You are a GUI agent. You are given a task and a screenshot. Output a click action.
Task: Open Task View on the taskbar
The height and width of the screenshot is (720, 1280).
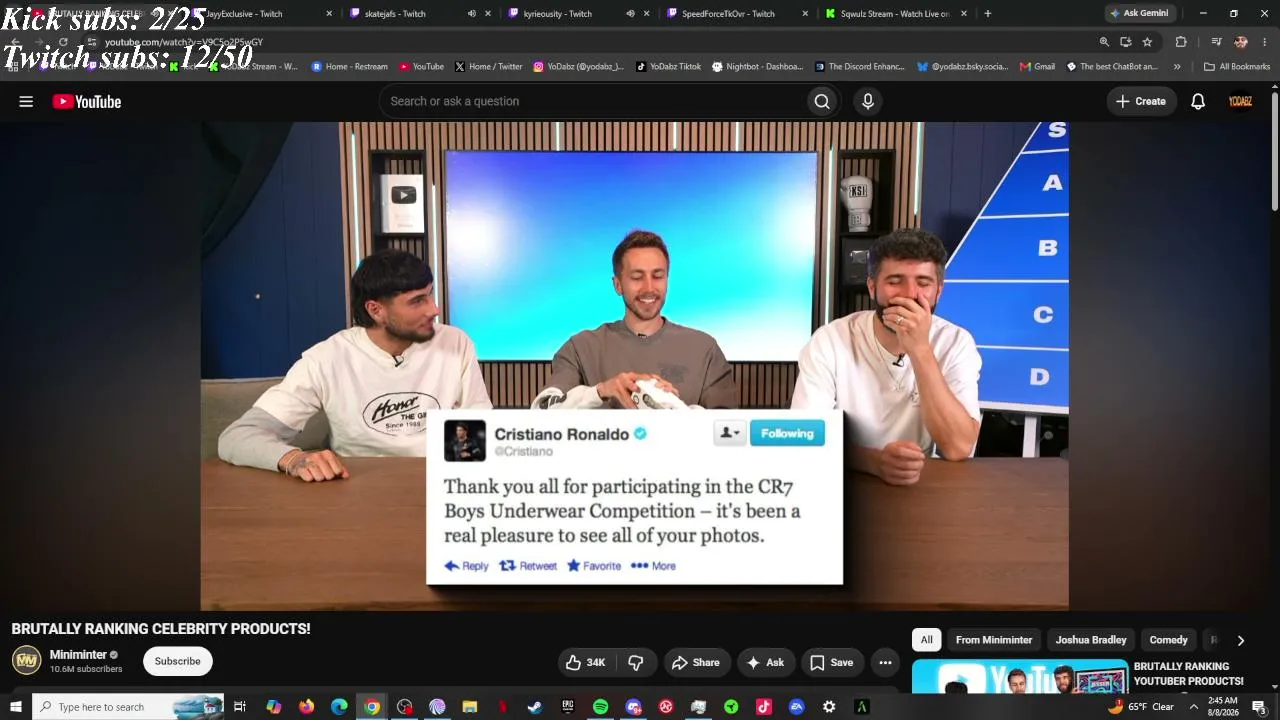tap(240, 707)
